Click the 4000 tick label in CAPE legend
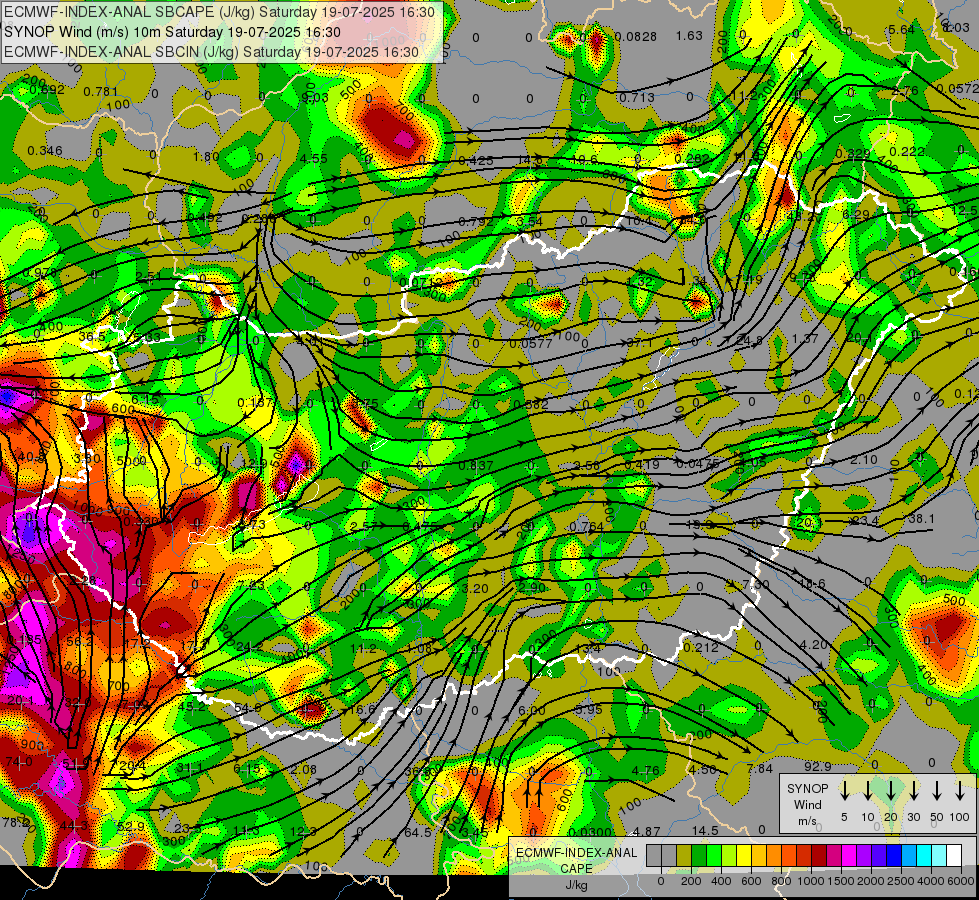 pyautogui.click(x=931, y=881)
